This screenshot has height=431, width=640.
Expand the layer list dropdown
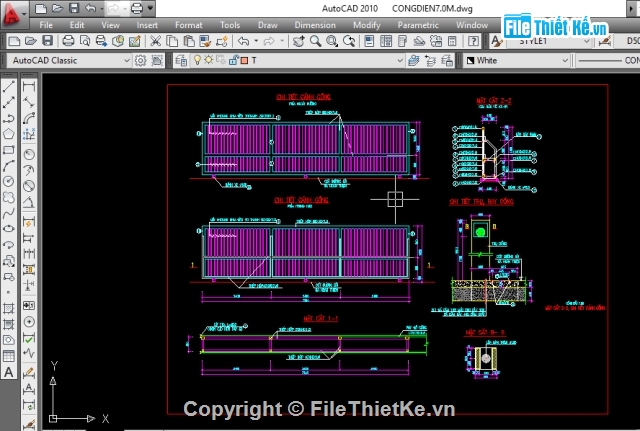[x=400, y=60]
